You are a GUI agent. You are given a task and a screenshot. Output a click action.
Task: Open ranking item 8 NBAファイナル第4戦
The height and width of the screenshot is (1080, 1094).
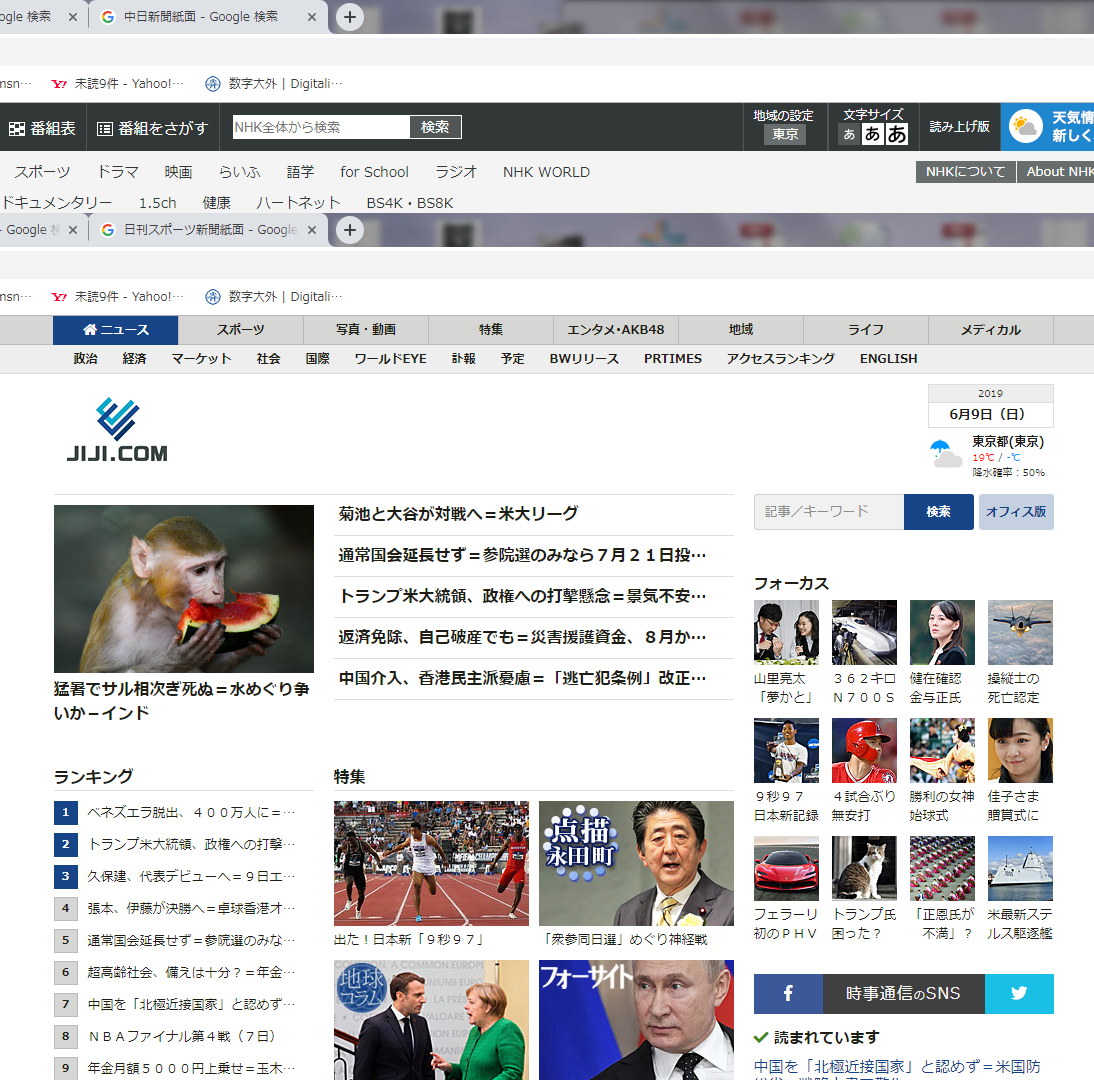182,1036
